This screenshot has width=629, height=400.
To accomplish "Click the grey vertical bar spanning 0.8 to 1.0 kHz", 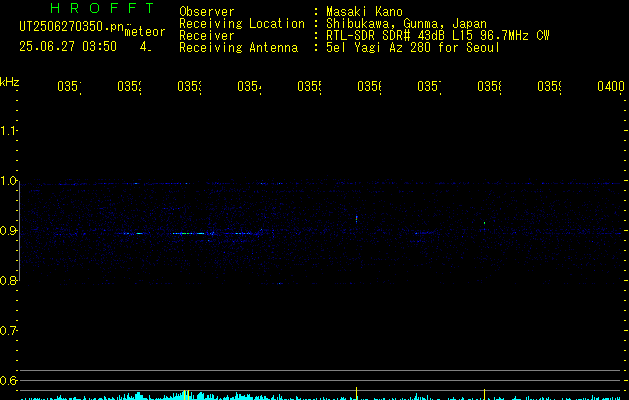I will pos(19,231).
